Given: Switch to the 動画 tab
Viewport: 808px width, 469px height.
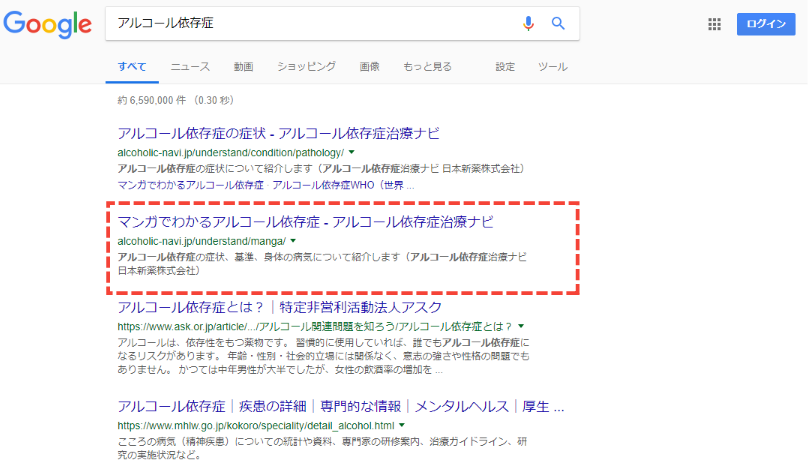Looking at the screenshot, I should (243, 66).
